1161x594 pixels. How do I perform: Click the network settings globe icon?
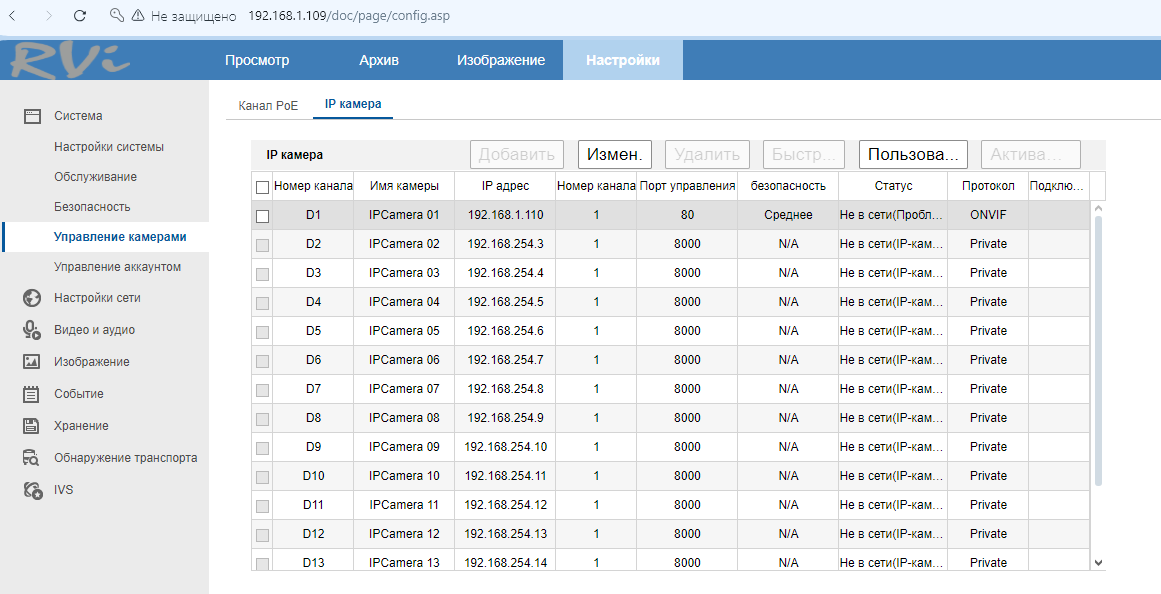point(31,298)
